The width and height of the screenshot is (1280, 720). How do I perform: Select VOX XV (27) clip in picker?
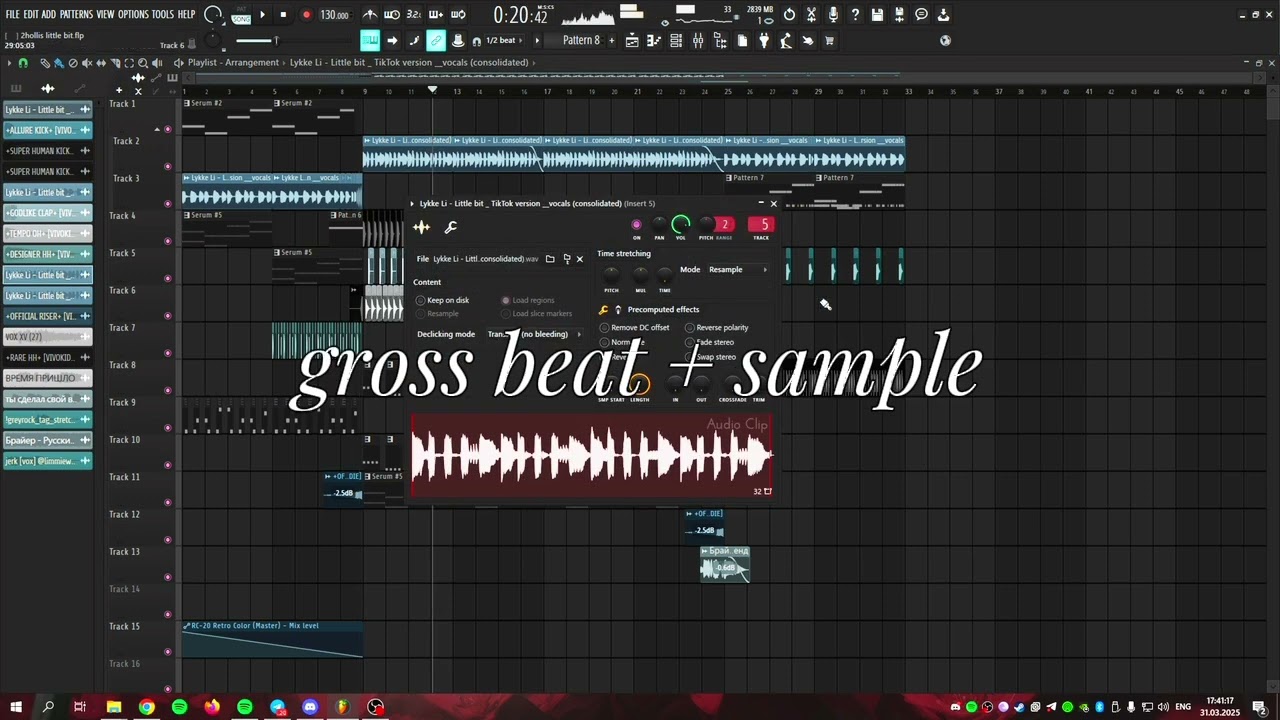click(48, 337)
